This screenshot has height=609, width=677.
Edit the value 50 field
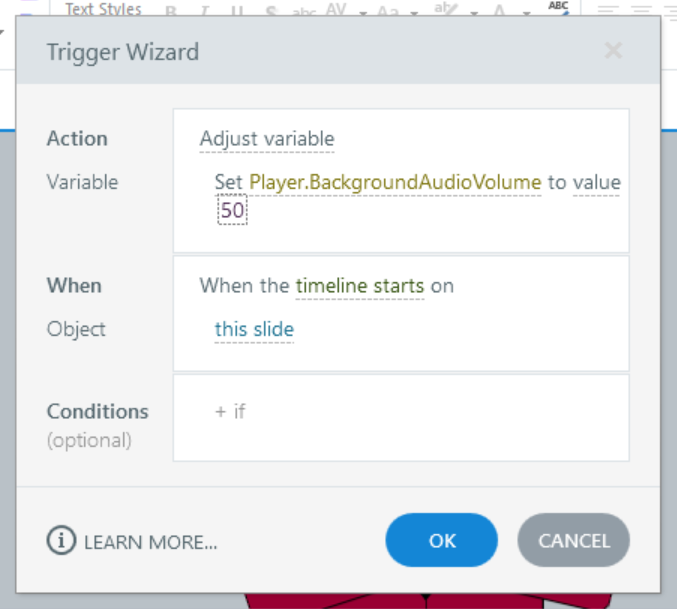click(232, 210)
